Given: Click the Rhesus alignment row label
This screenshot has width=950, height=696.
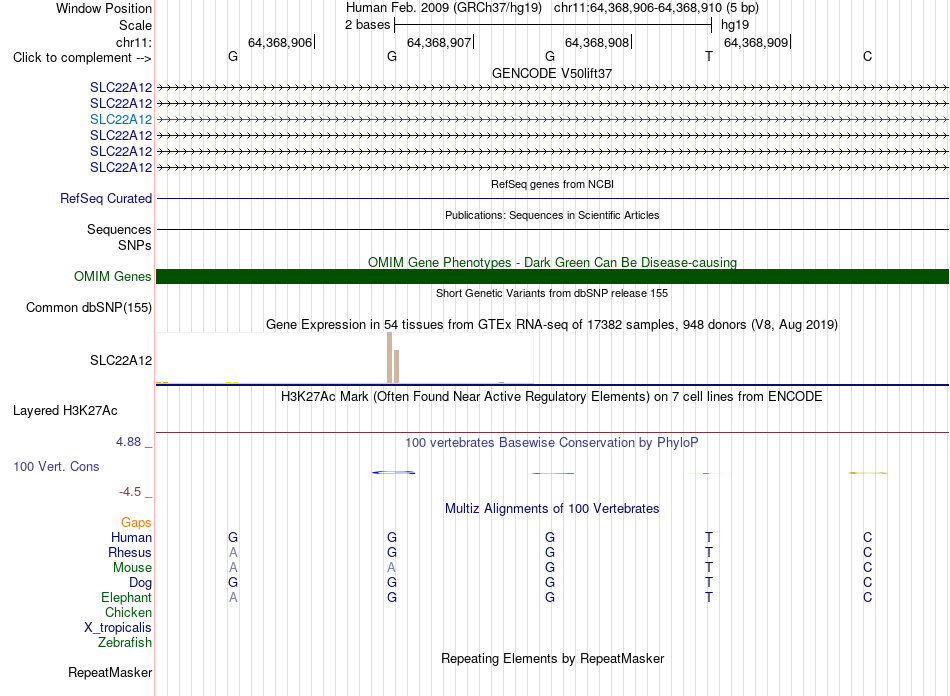Looking at the screenshot, I should 130,552.
